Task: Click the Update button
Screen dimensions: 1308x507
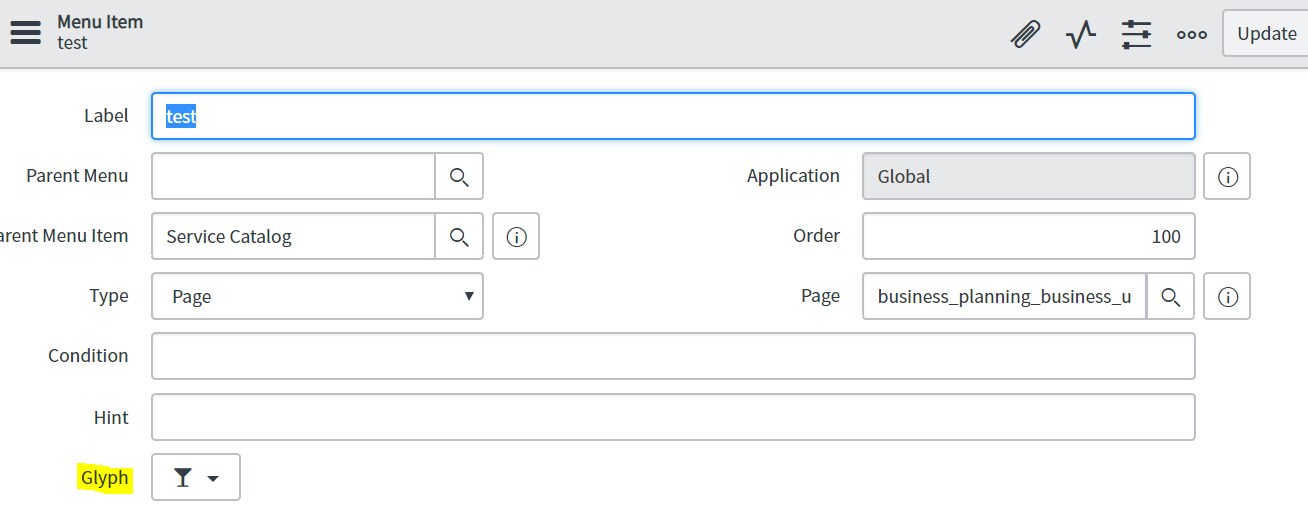Action: (1266, 33)
